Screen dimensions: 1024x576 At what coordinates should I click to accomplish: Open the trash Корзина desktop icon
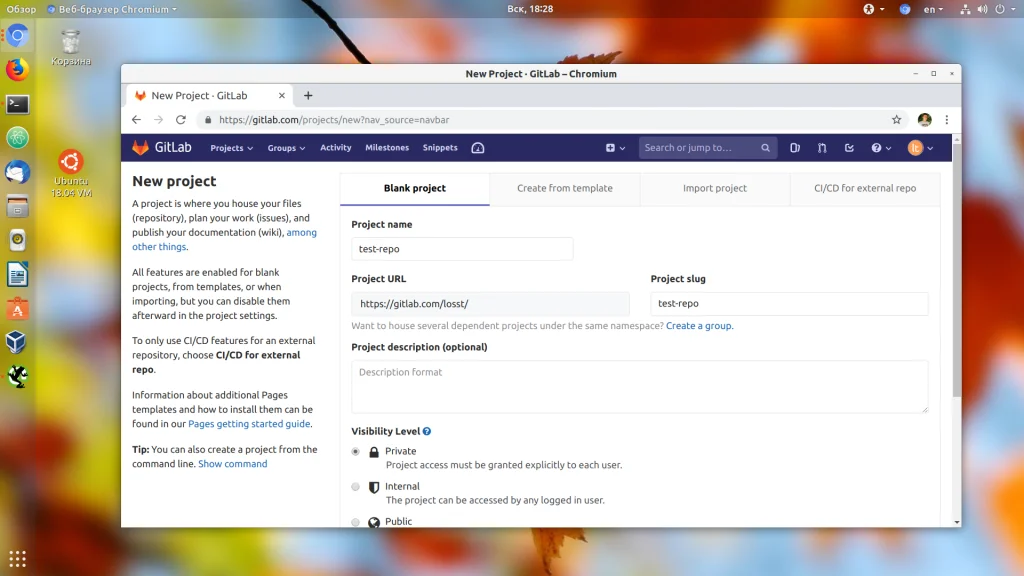coord(71,48)
